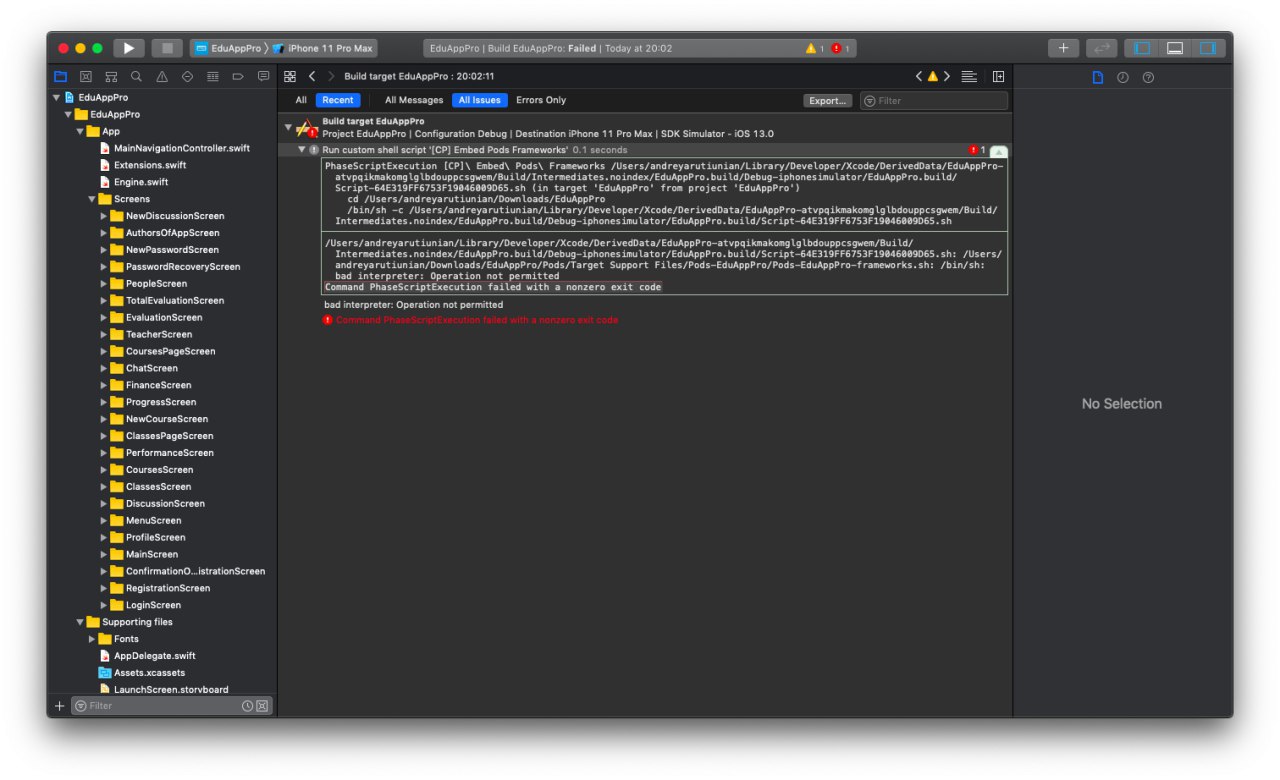1280x780 pixels.
Task: Switch to the Recent logs scope
Action: 338,100
